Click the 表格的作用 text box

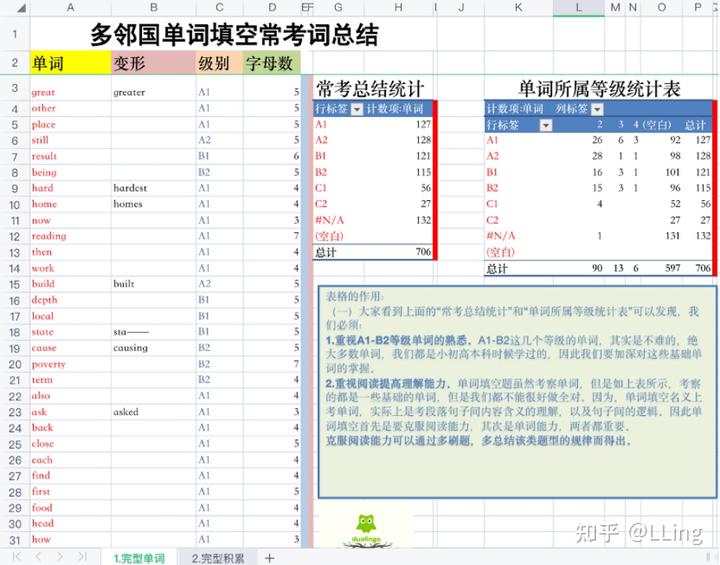click(517, 391)
